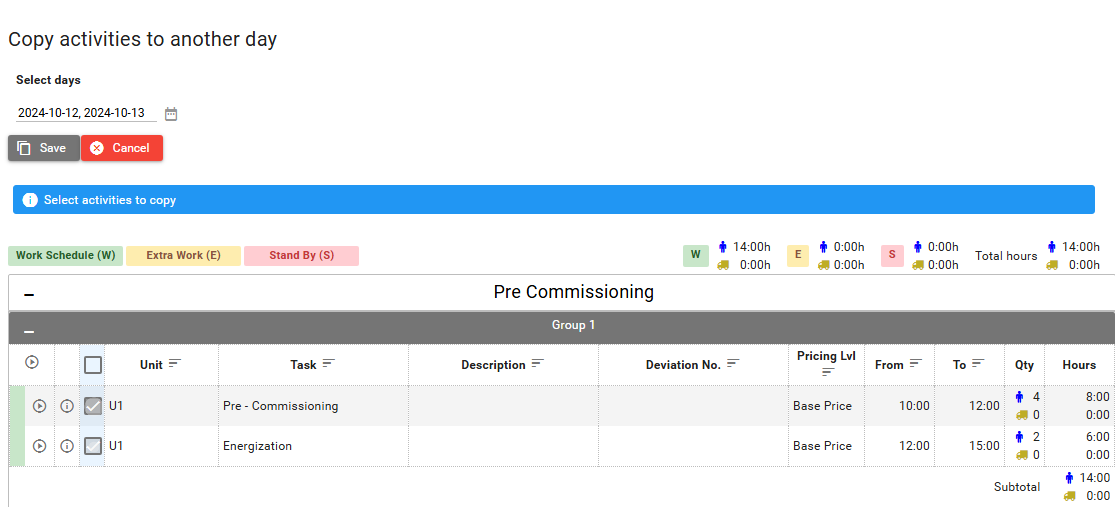
Task: Toggle checkbox for Energization task
Action: 92,446
